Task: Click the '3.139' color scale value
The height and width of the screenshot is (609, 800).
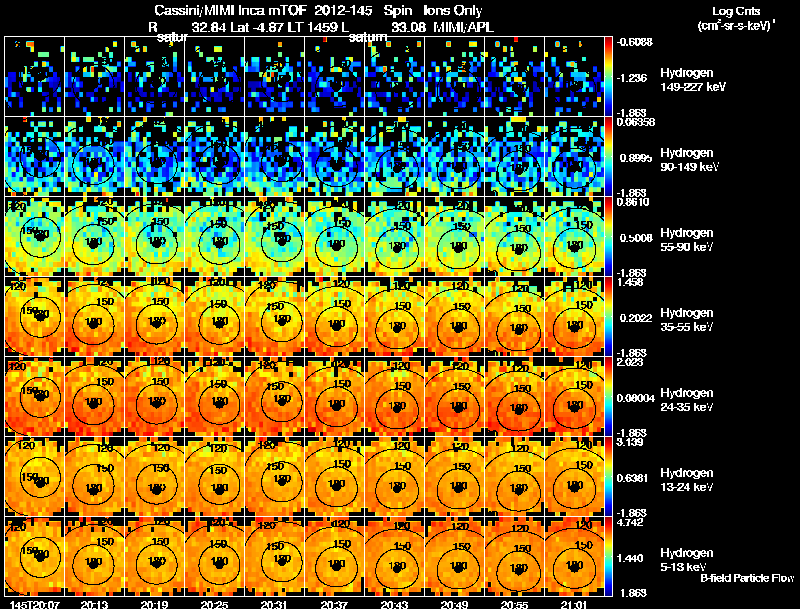Action: point(630,442)
